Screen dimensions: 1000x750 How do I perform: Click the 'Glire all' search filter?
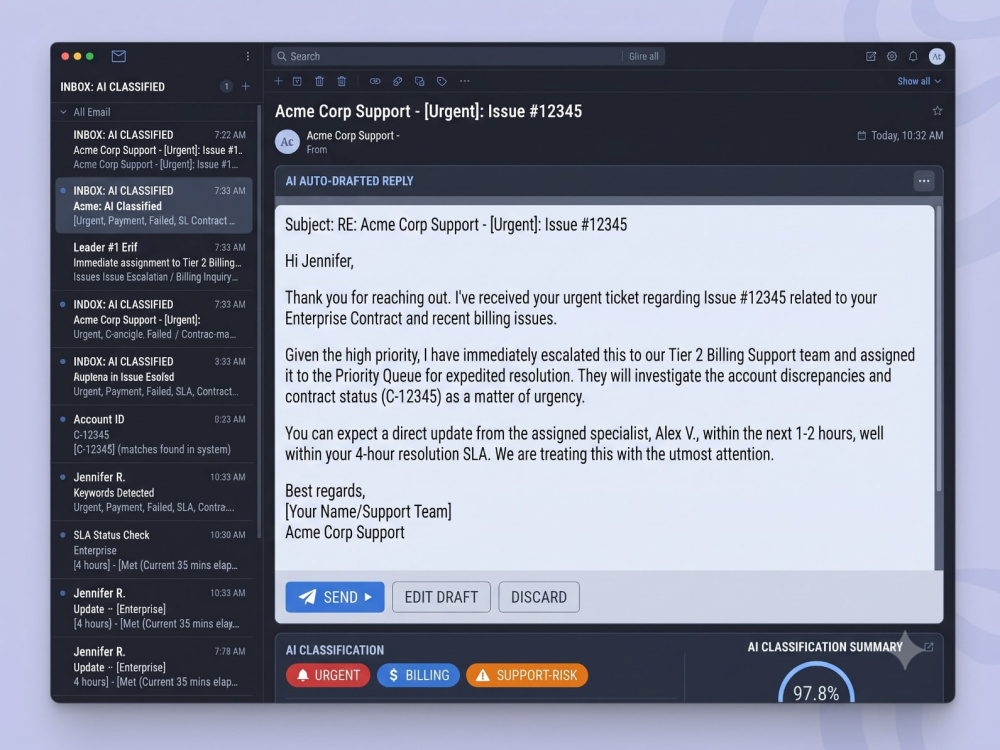(x=643, y=56)
